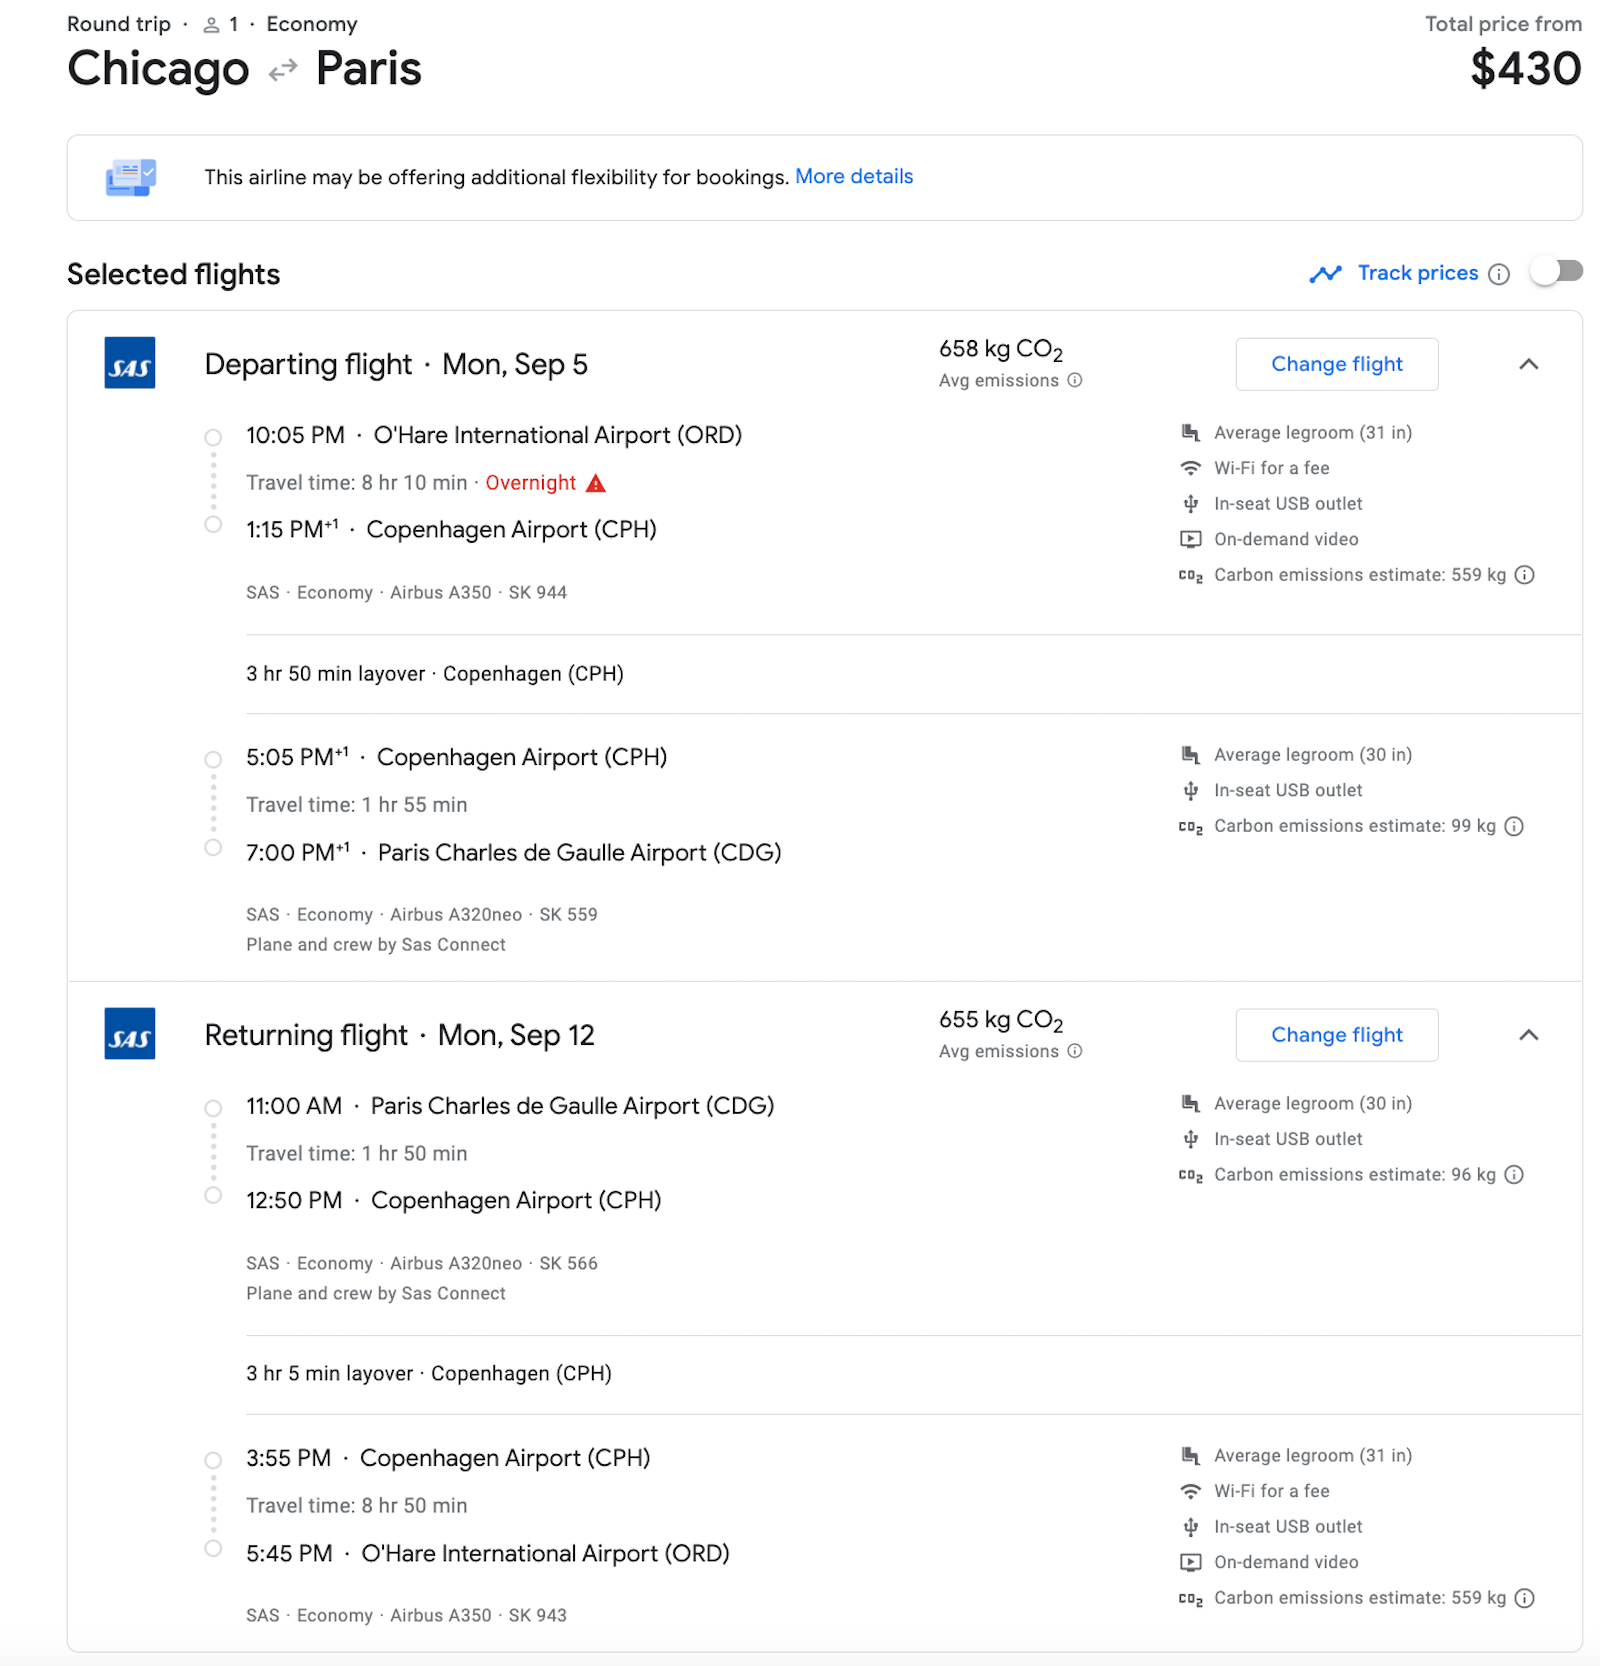1600x1666 pixels.
Task: Click the SAS logo beside Returning flight
Action: coord(129,1034)
